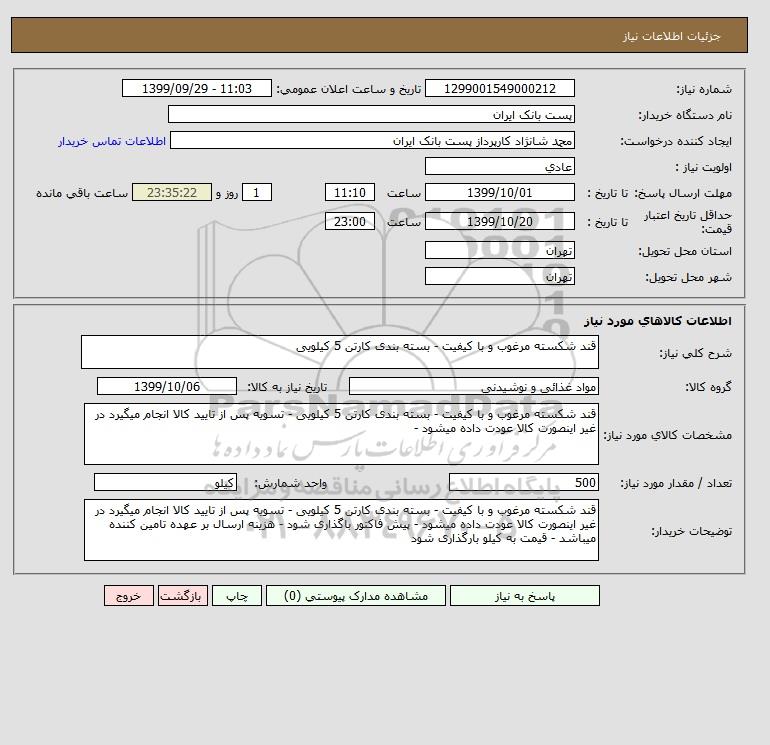
Task: Open اطلاعات تماس خریدار link
Action: (x=112, y=141)
